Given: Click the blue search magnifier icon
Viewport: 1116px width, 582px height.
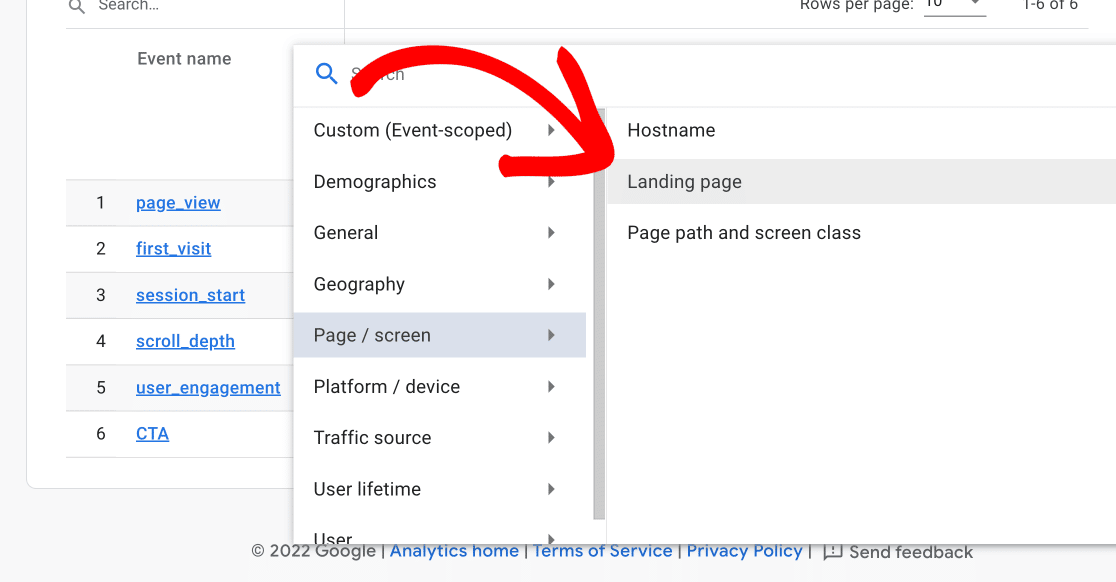Looking at the screenshot, I should tap(327, 73).
